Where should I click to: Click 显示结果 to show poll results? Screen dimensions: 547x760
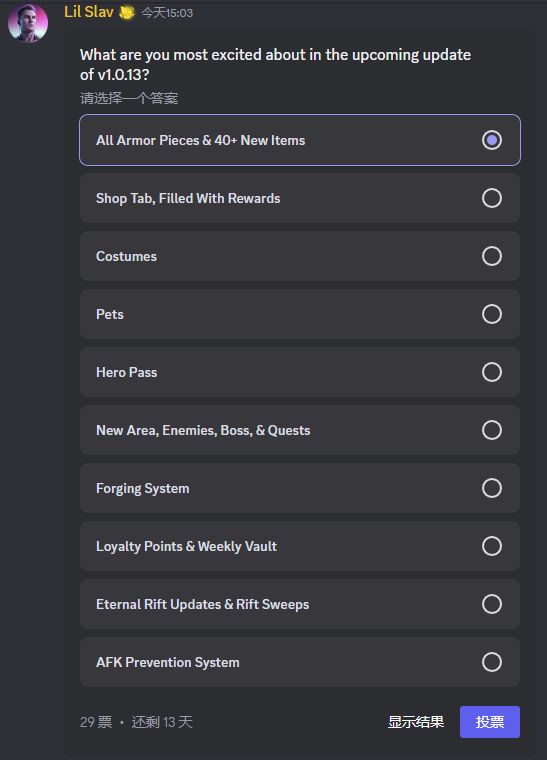416,722
